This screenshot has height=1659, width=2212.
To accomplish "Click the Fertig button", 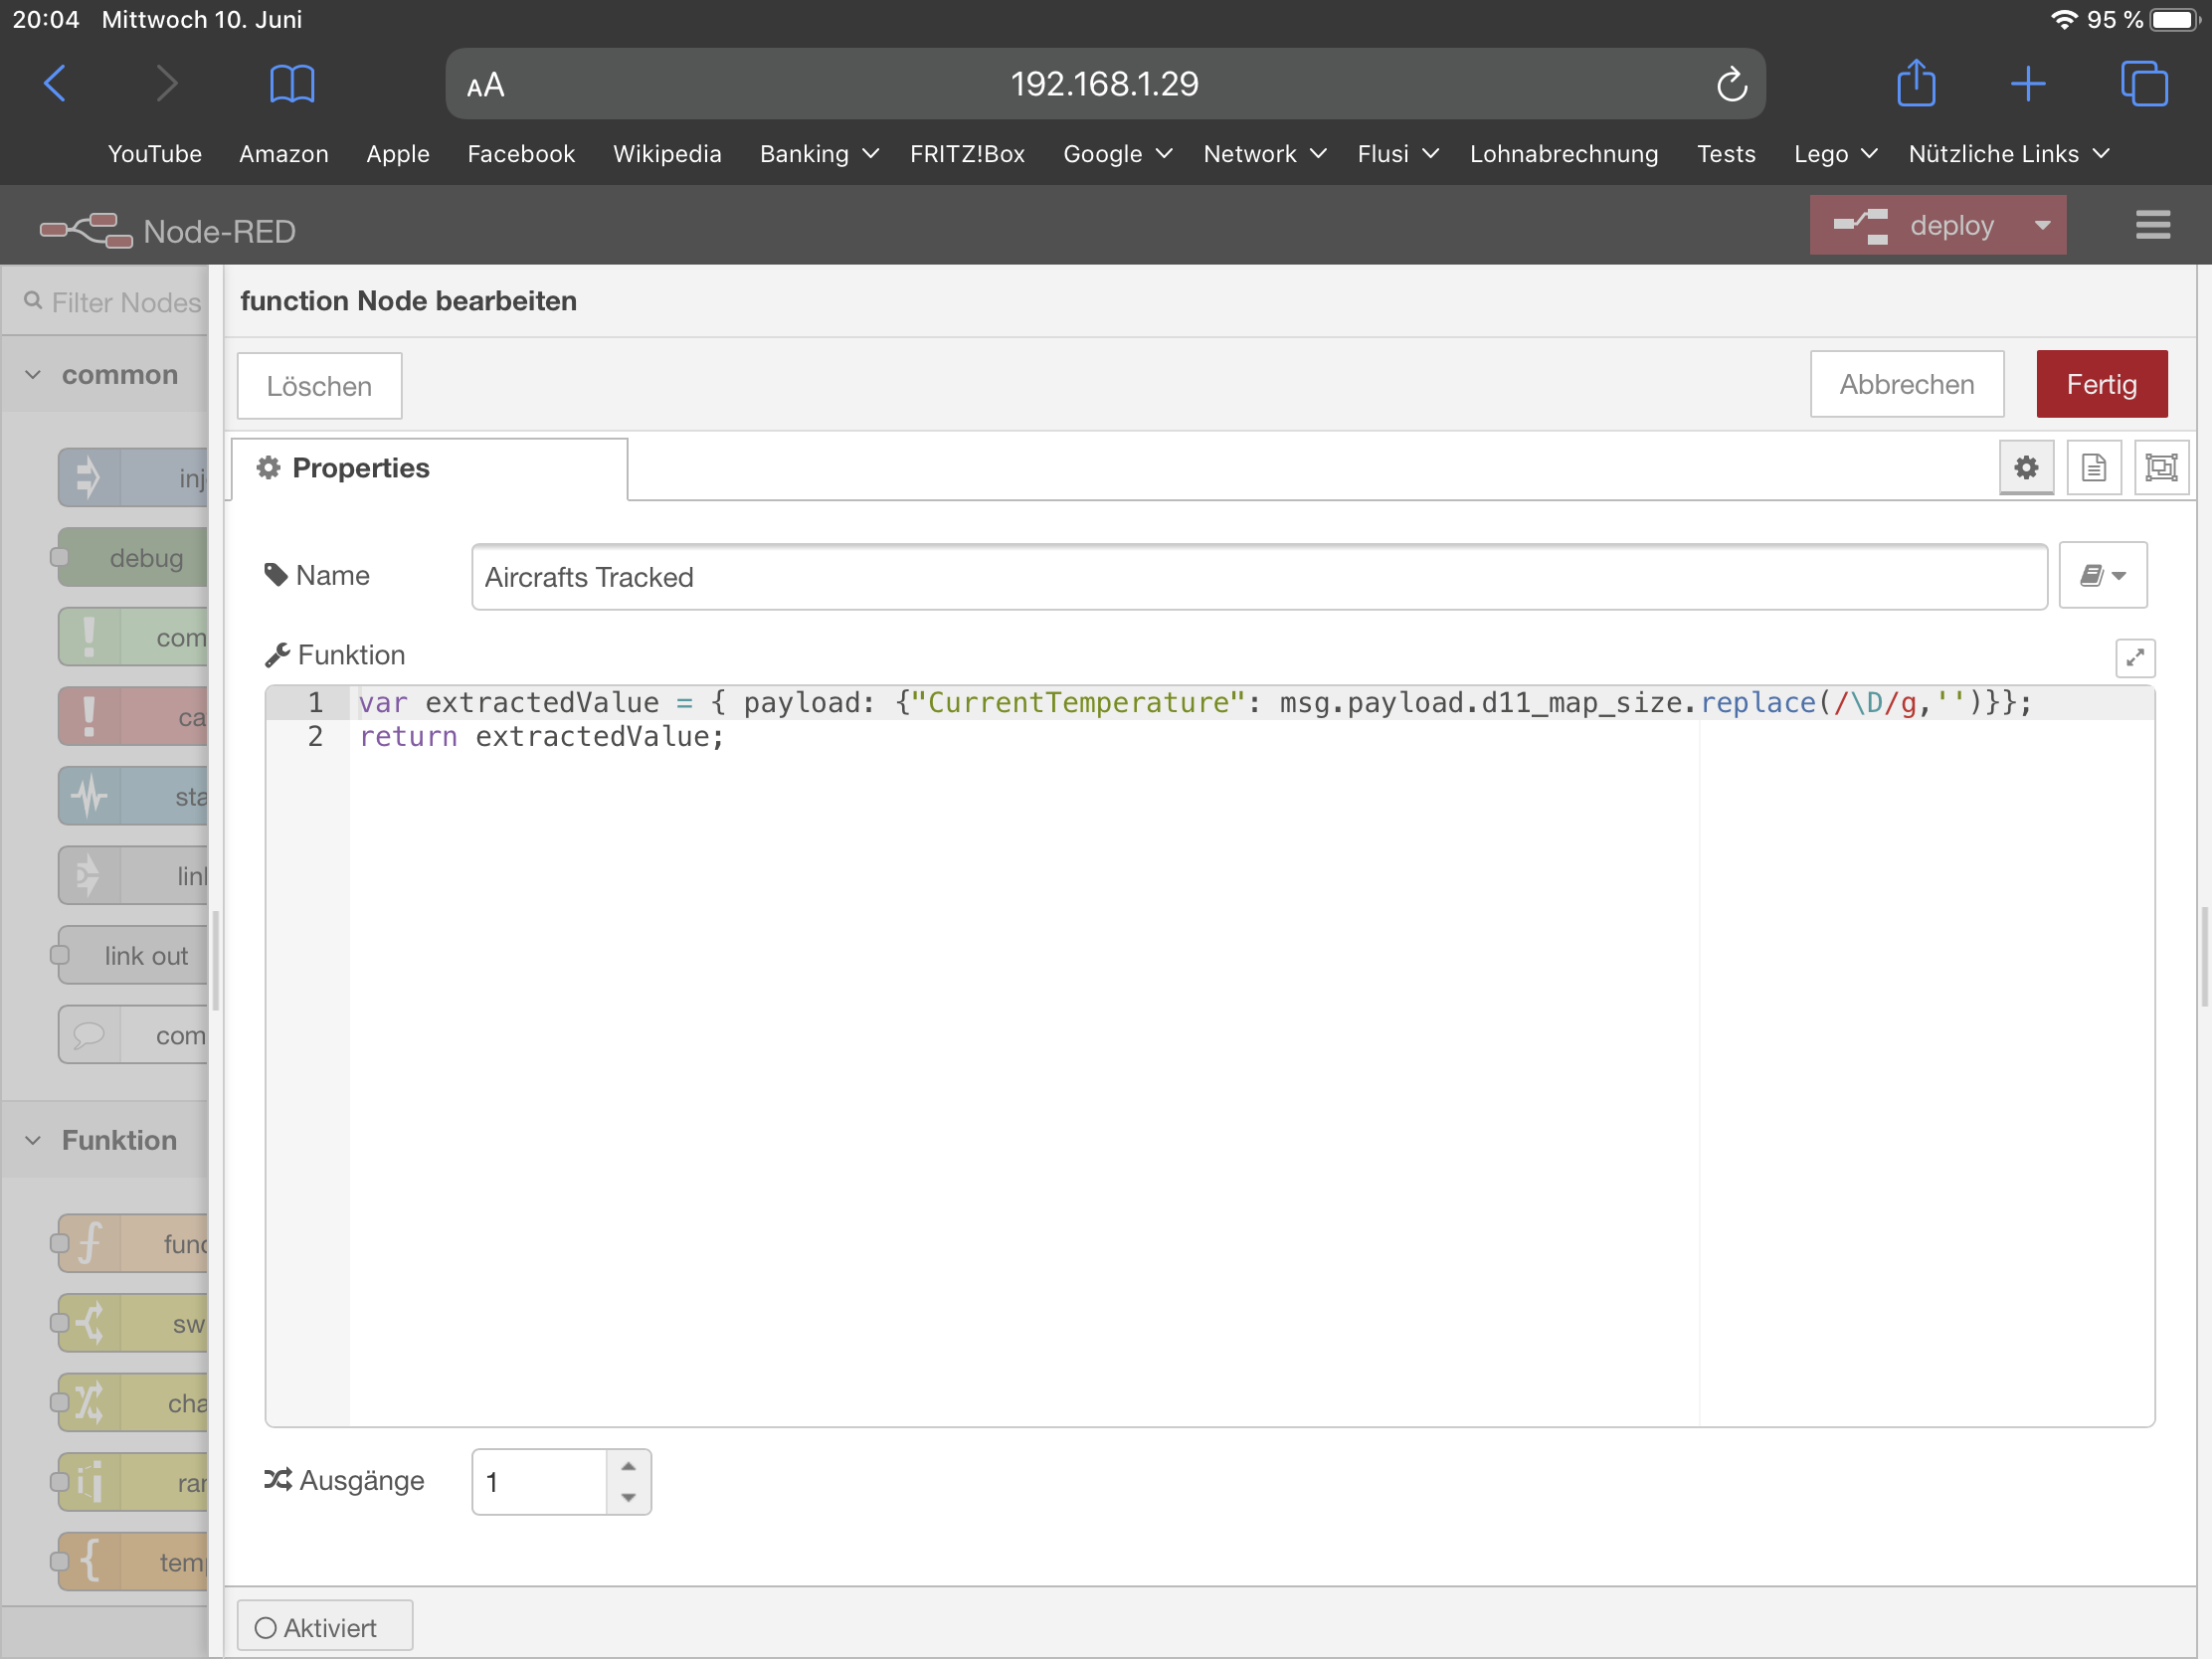I will [x=2100, y=384].
